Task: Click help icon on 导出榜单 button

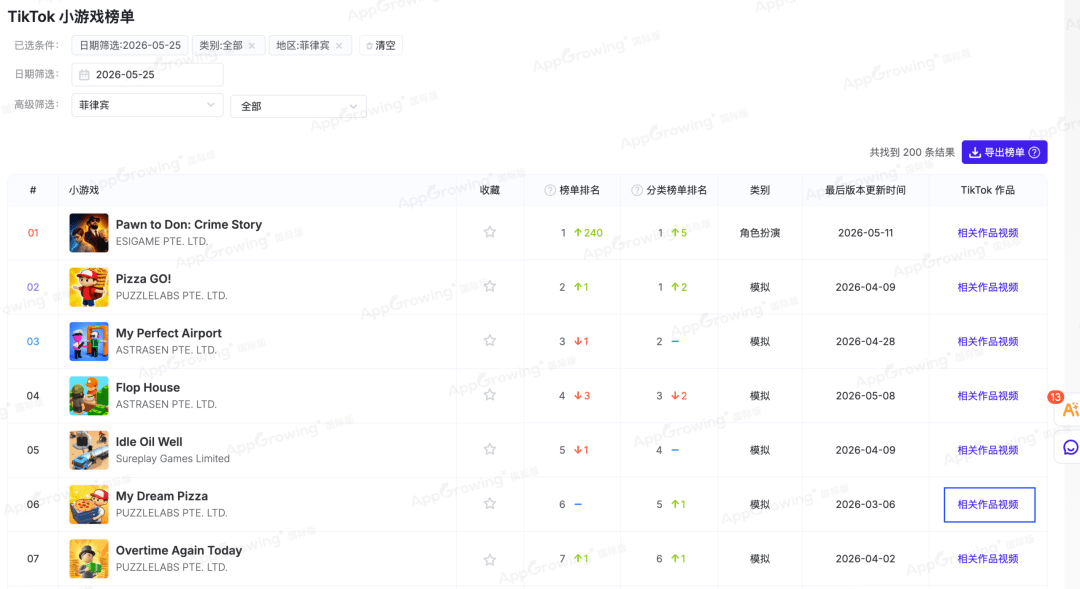Action: 1035,152
